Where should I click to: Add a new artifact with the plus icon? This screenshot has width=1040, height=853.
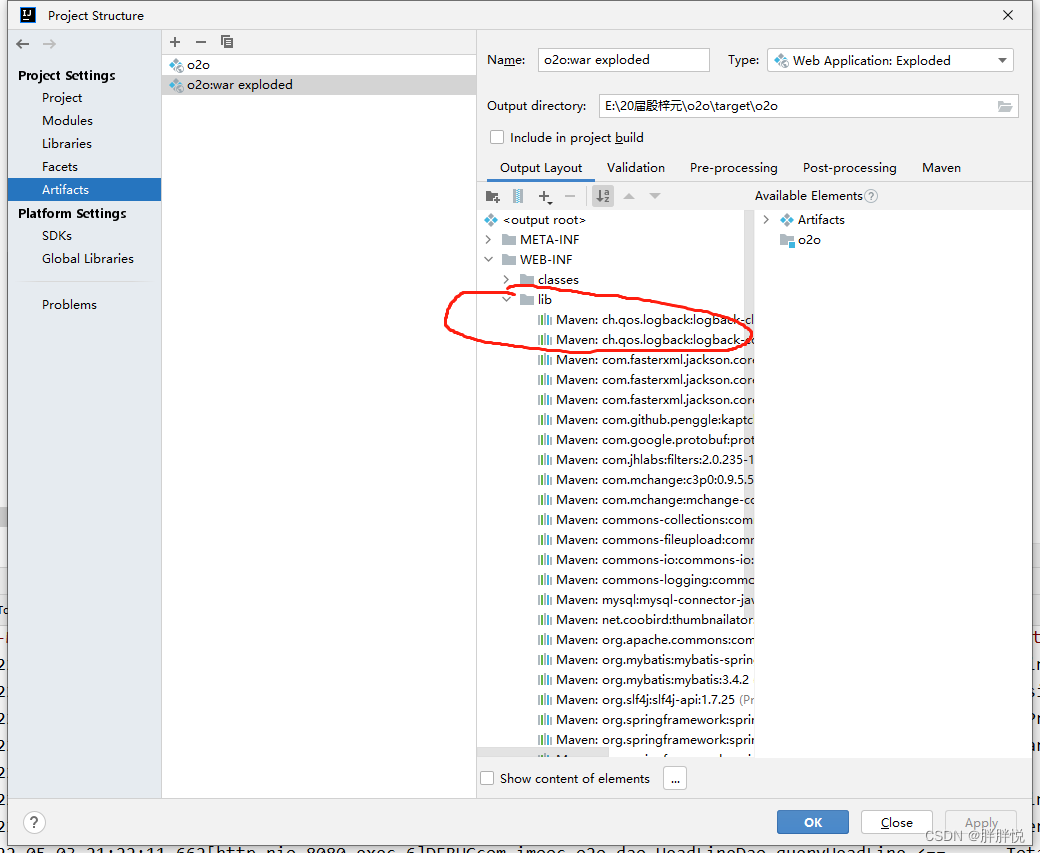pyautogui.click(x=175, y=42)
